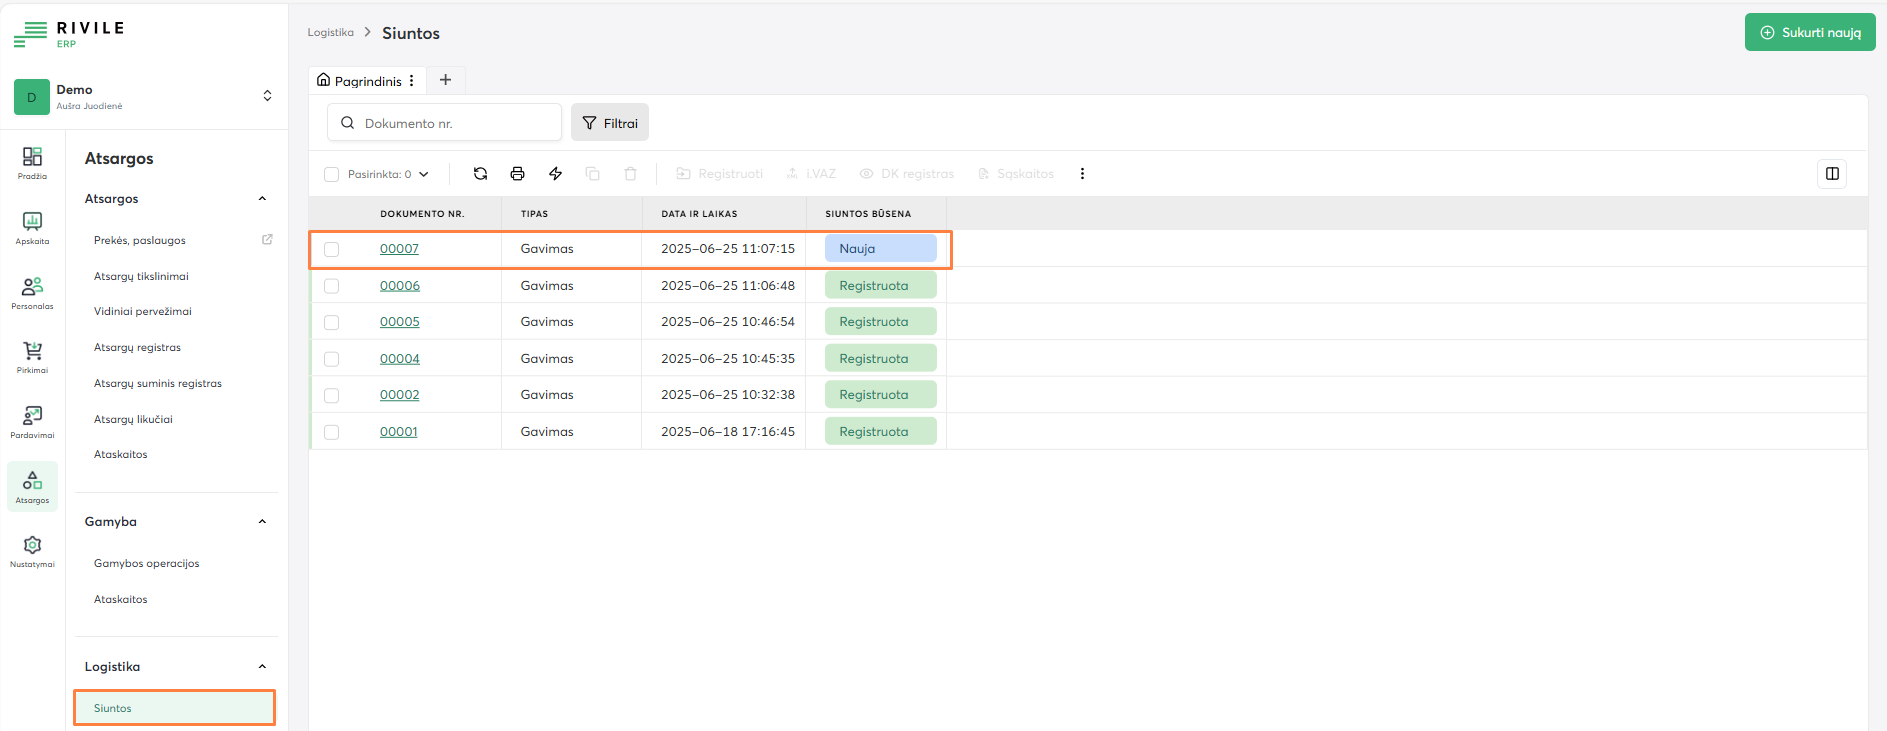Open Nustatymai settings in the sidebar

tap(32, 551)
